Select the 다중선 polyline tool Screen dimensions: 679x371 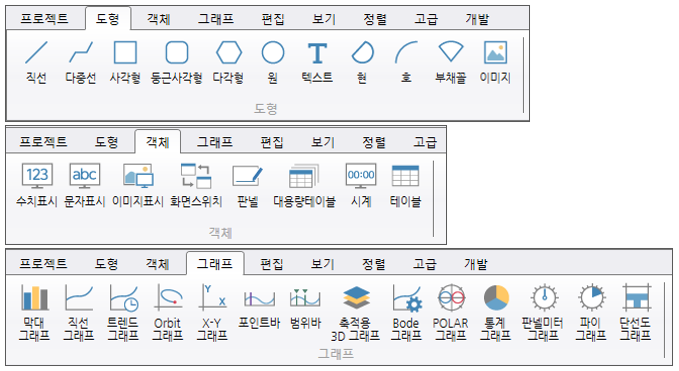81,62
